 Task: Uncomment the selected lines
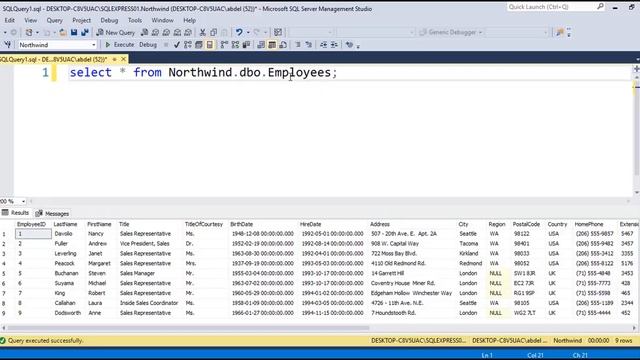(x=309, y=45)
